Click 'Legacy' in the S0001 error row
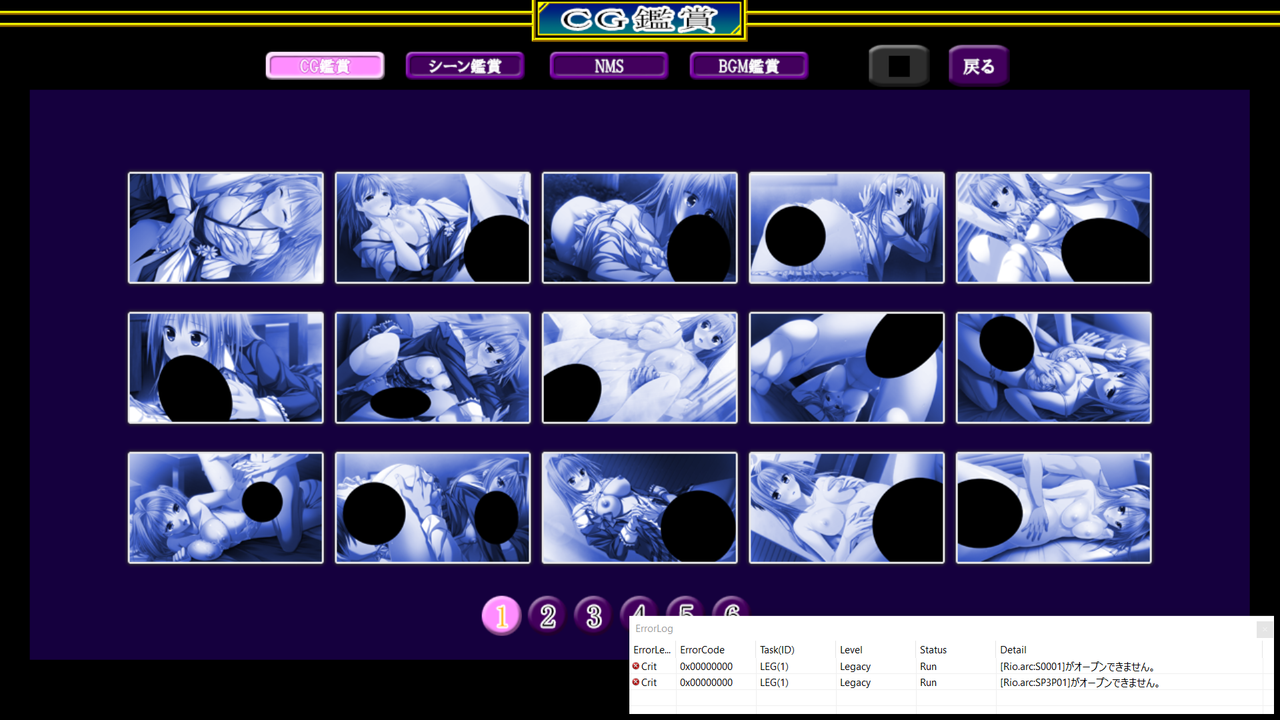1280x720 pixels. tap(855, 666)
